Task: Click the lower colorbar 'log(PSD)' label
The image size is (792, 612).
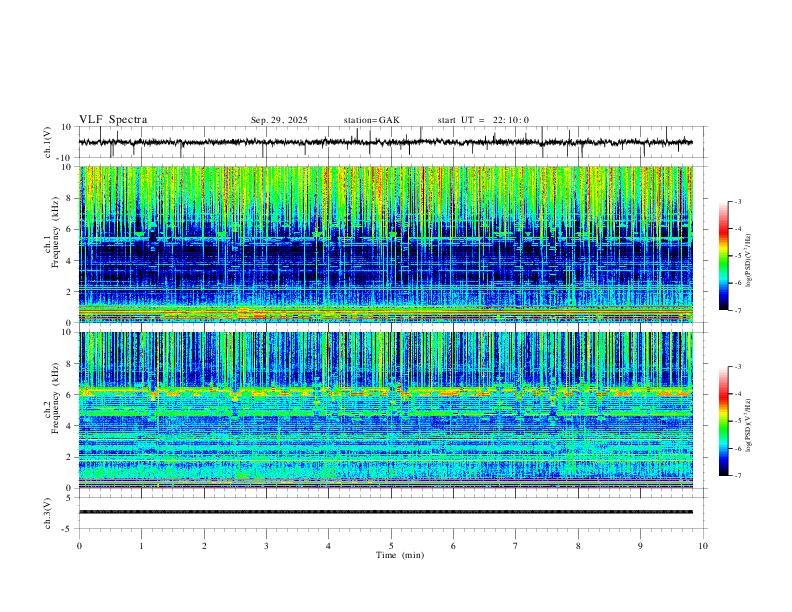Action: (749, 425)
